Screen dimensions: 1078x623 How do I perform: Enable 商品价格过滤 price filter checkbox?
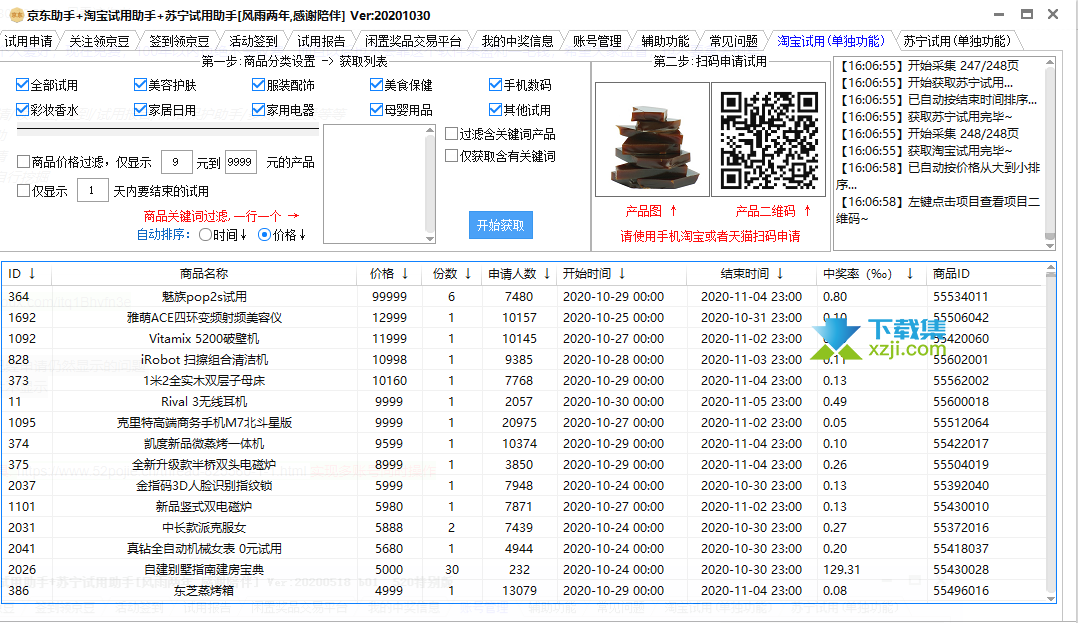click(x=23, y=162)
